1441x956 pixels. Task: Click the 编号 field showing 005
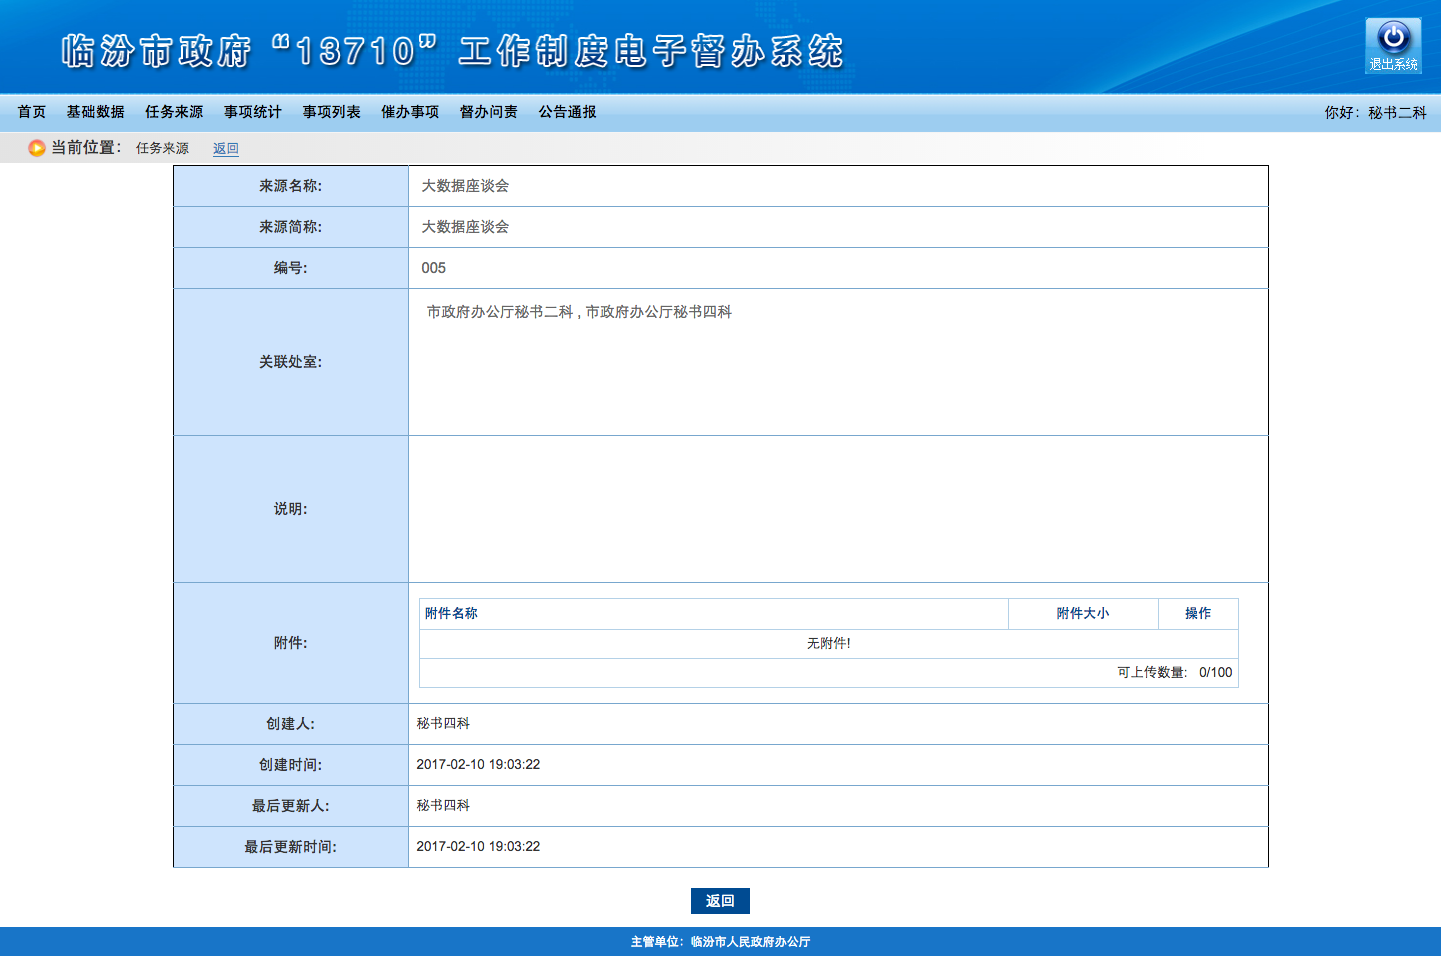tap(838, 268)
